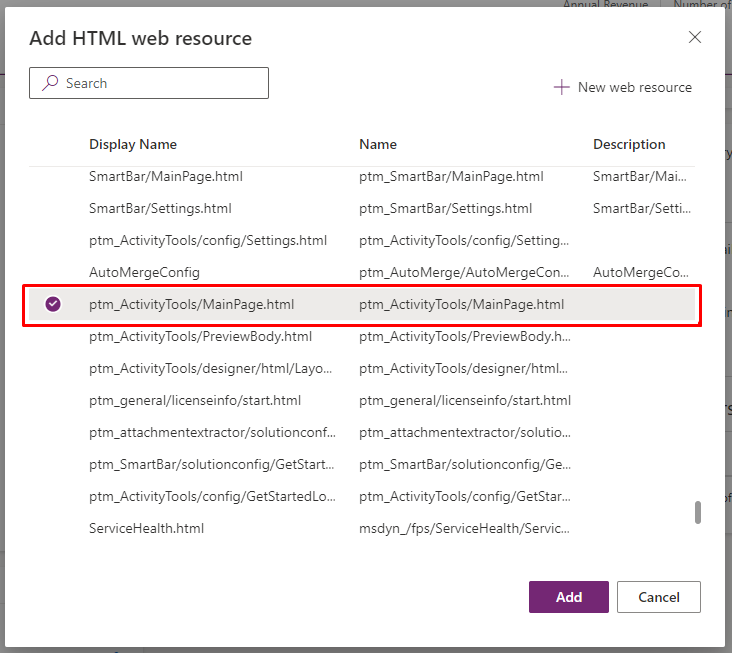
Task: Select ptm_ActivityTools/config/GetStartedLo... row
Action: point(362,496)
